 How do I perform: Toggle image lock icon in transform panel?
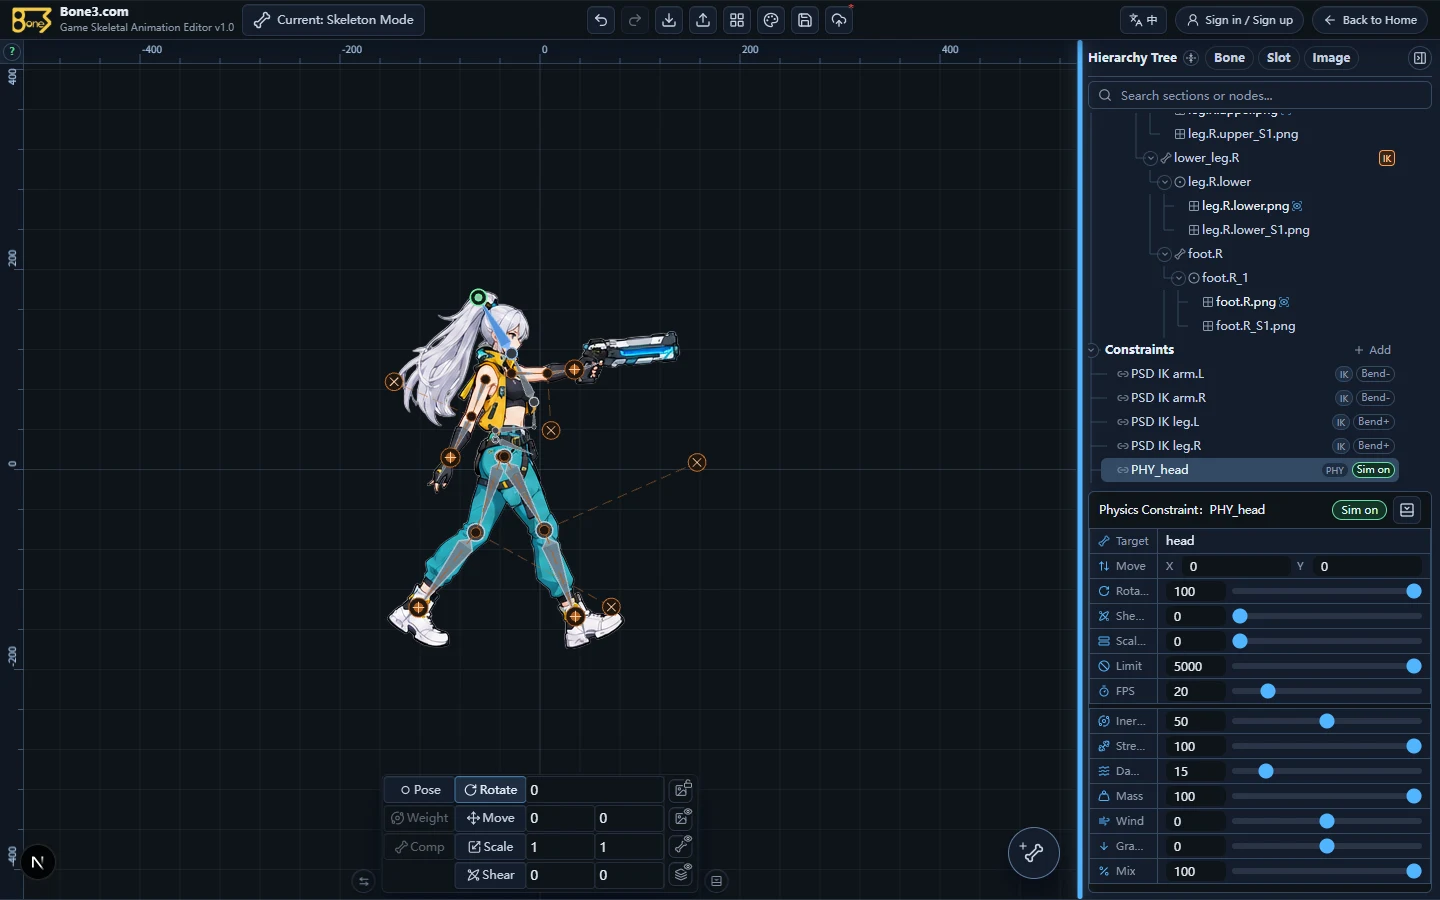[682, 790]
